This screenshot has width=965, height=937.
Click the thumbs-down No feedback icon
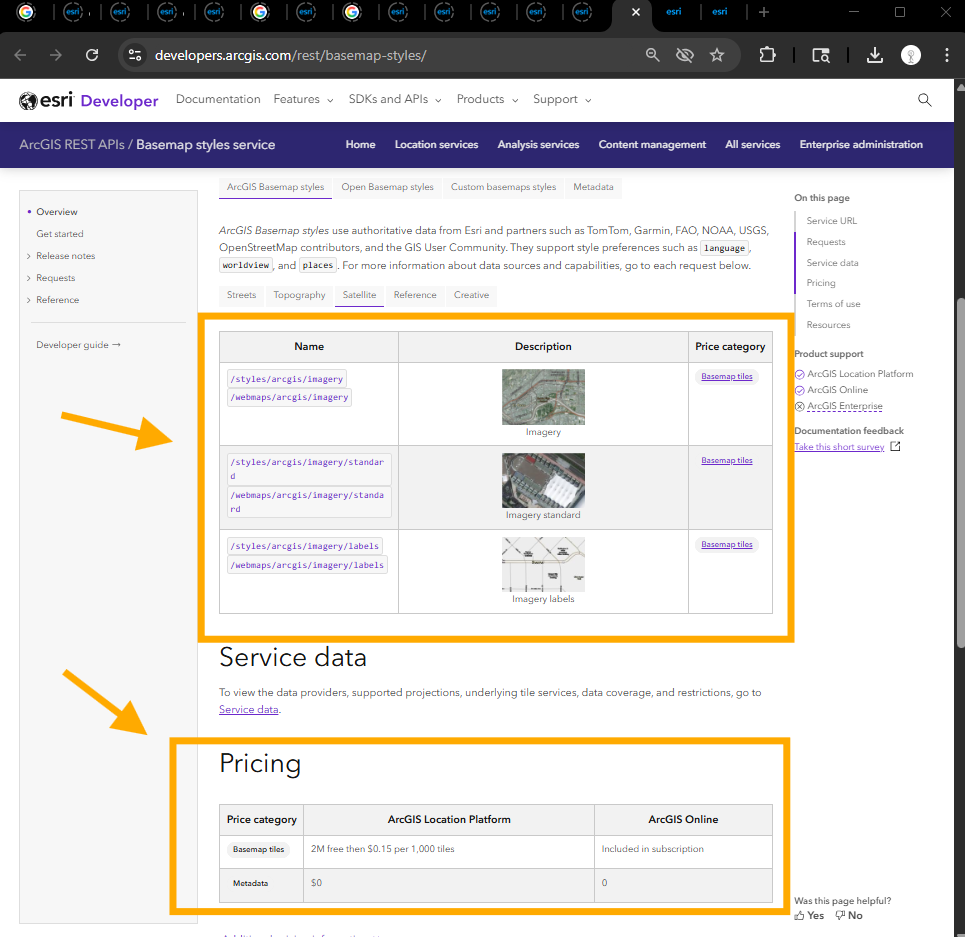tap(840, 915)
